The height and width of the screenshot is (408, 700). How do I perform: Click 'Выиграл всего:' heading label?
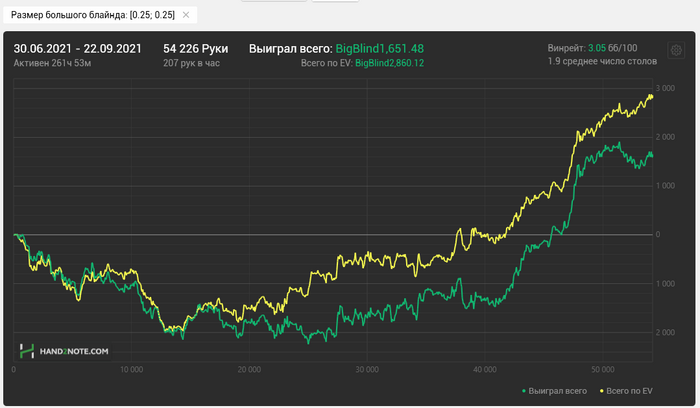291,49
